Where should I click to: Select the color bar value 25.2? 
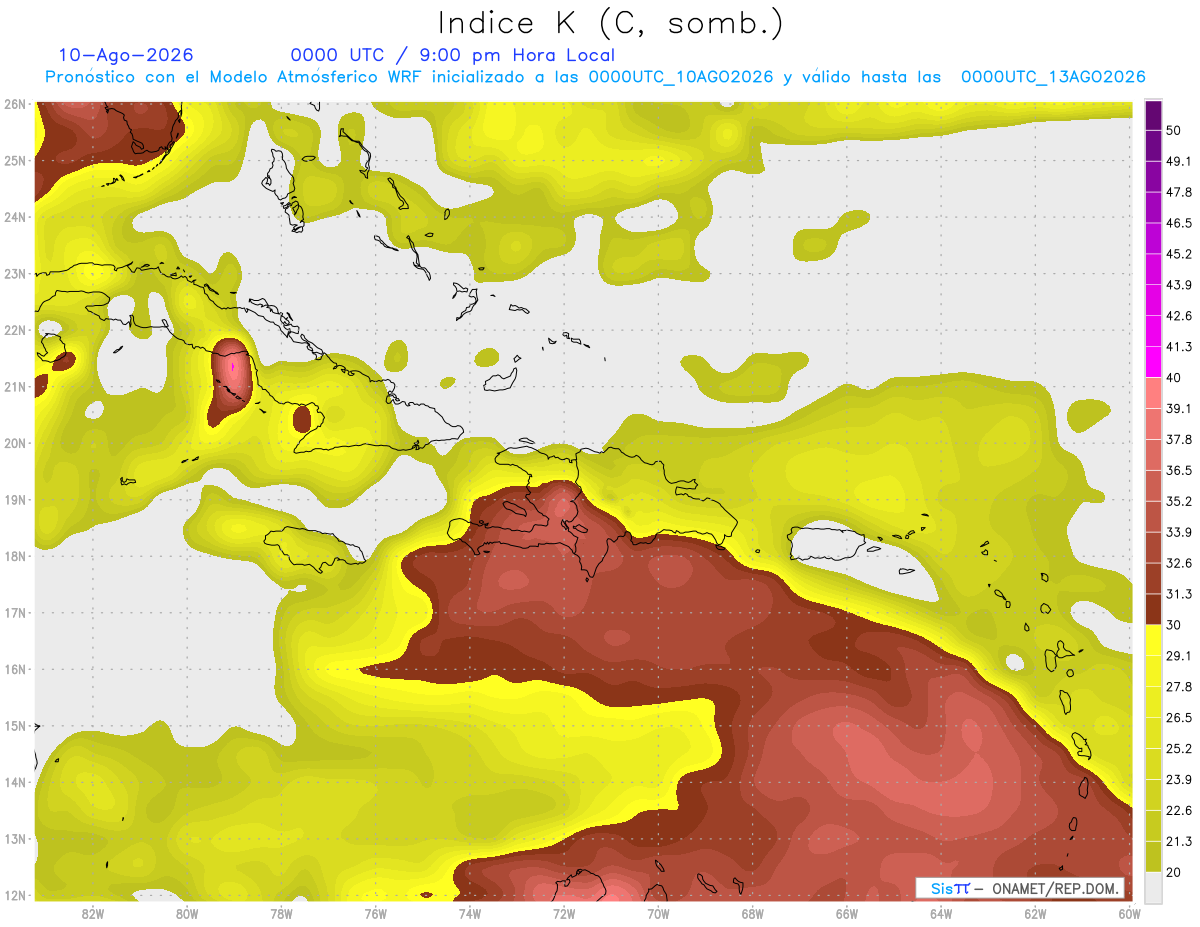point(1178,749)
